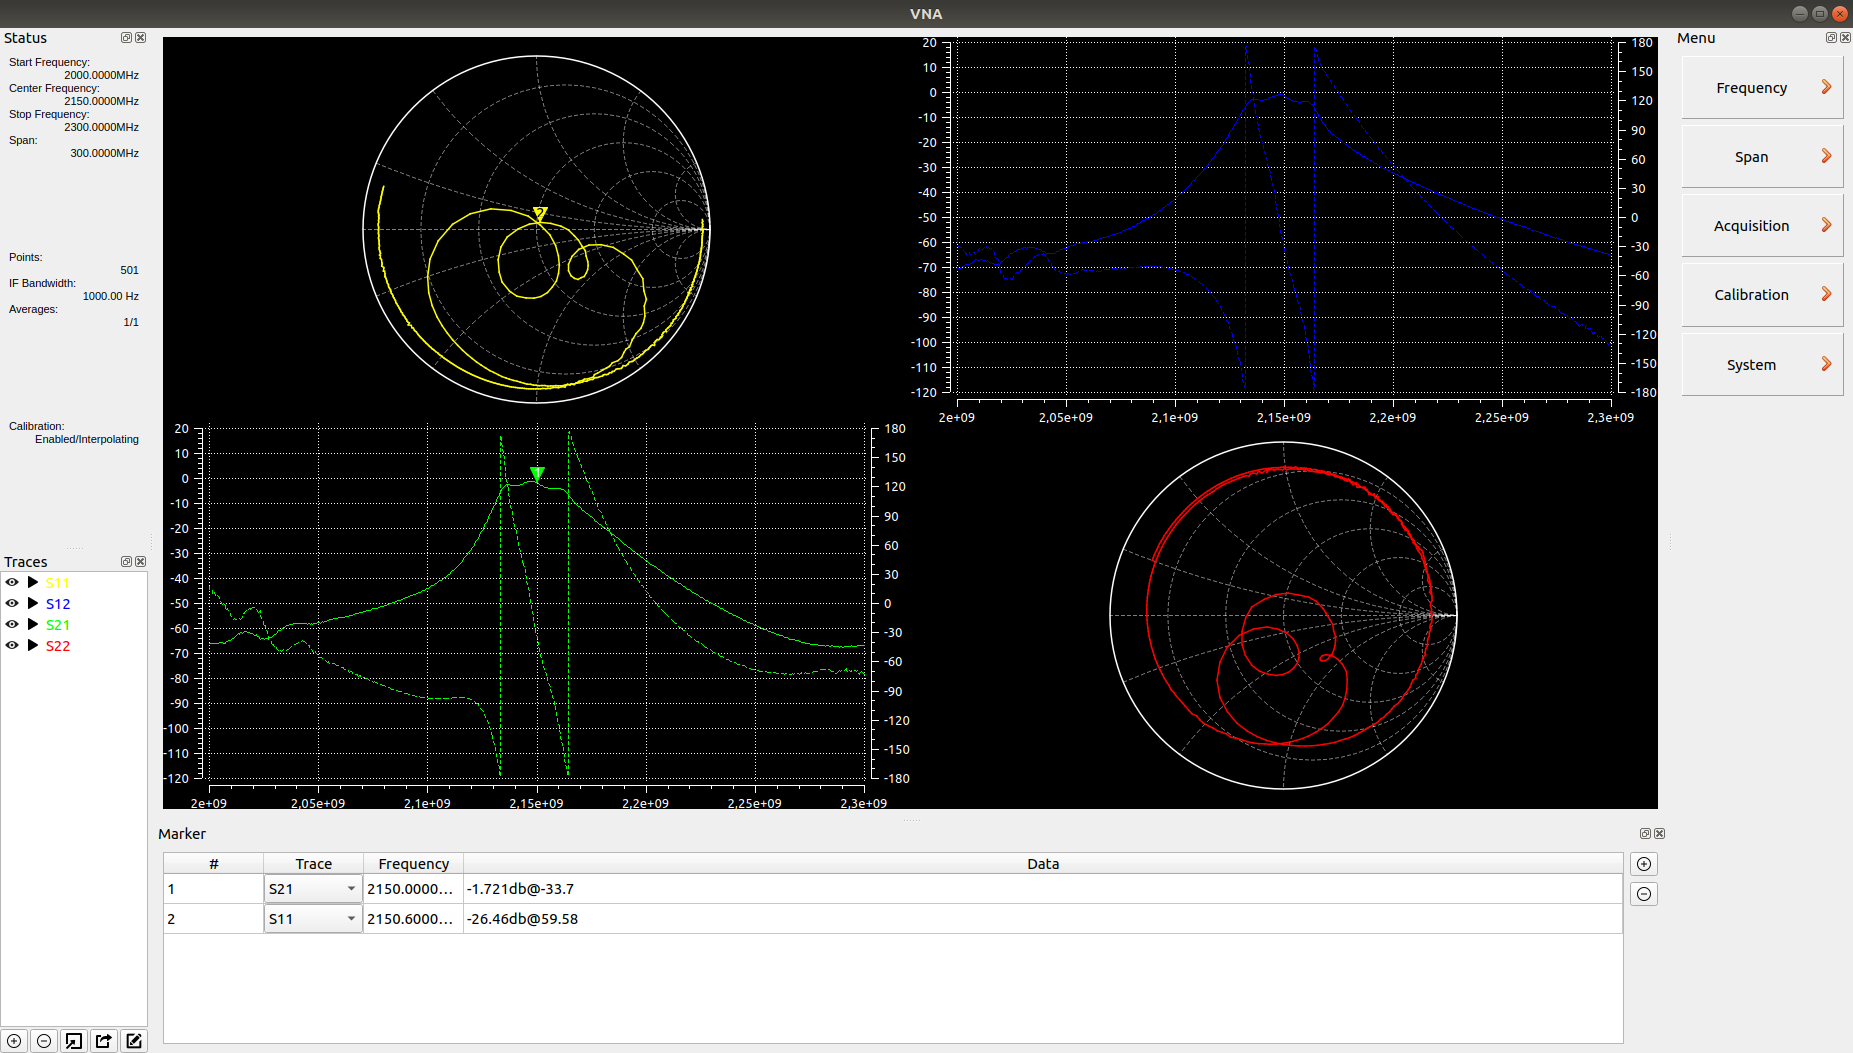Float the Menu panel
The image size is (1853, 1053).
[x=1832, y=38]
